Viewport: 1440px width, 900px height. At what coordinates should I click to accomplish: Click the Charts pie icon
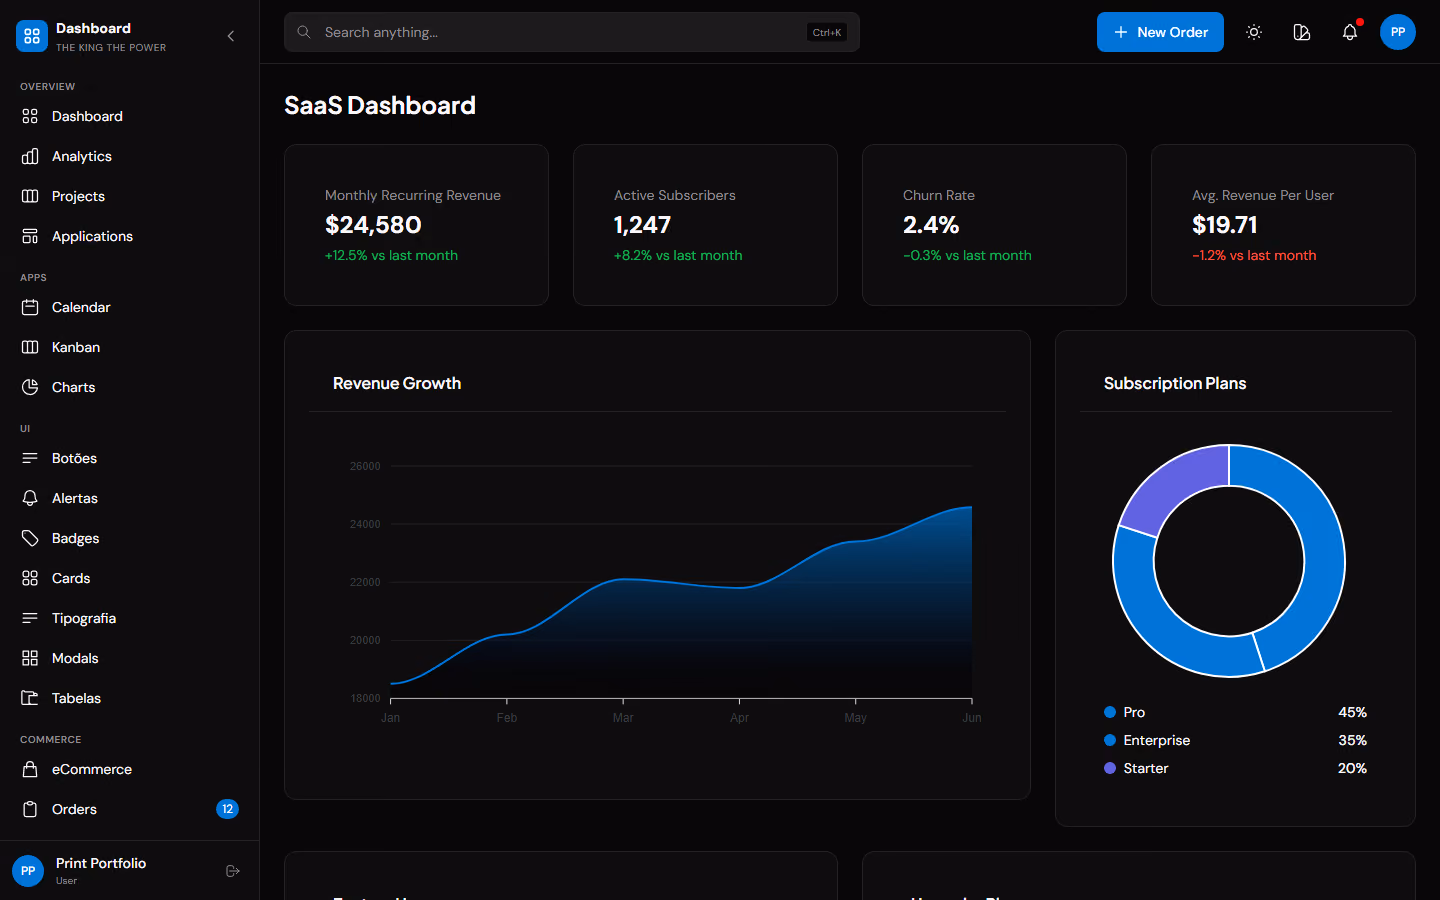[x=30, y=387]
